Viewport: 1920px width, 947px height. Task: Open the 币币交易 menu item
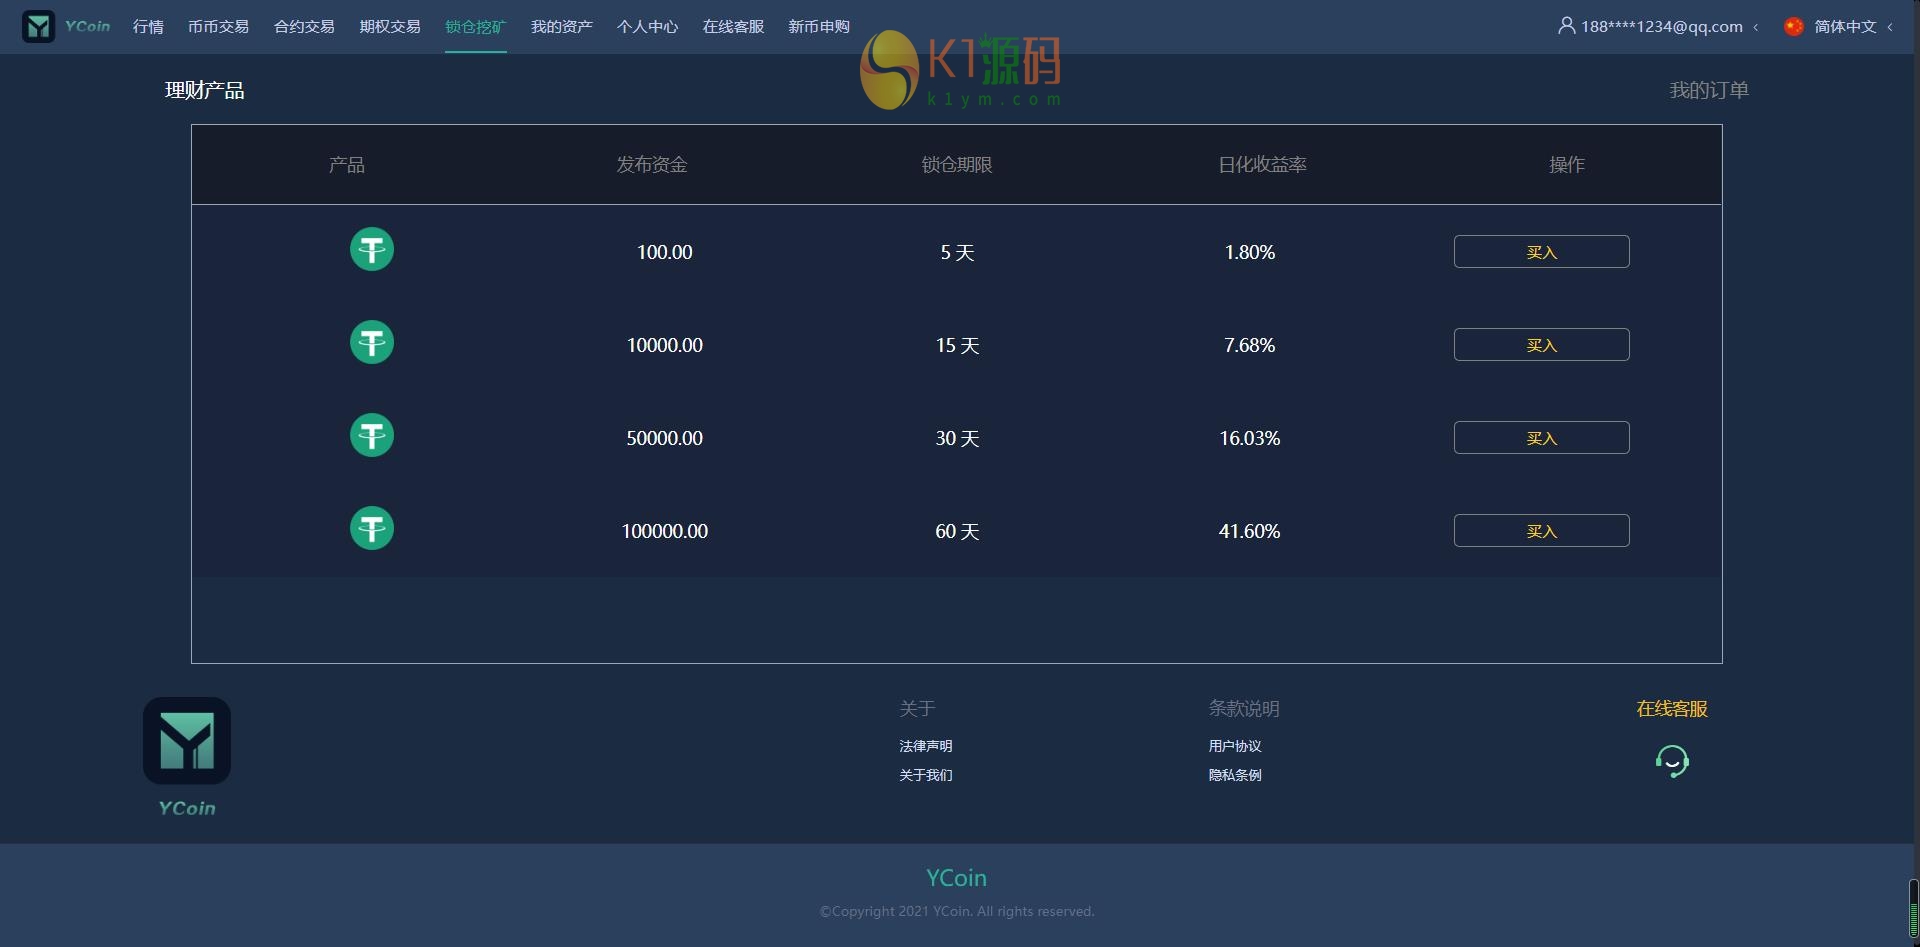click(x=218, y=27)
